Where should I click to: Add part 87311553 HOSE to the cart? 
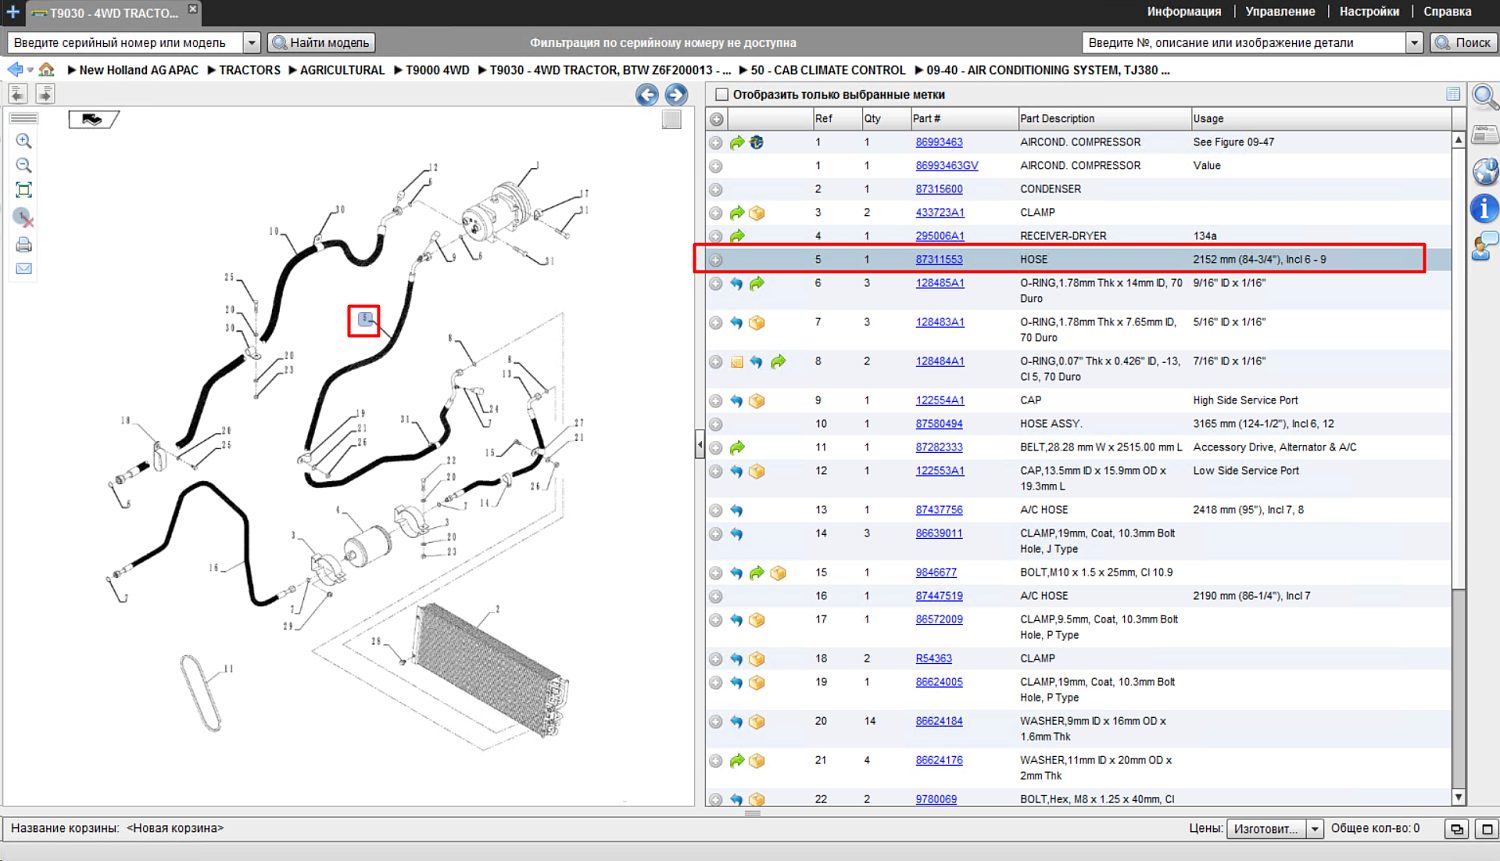coord(716,260)
